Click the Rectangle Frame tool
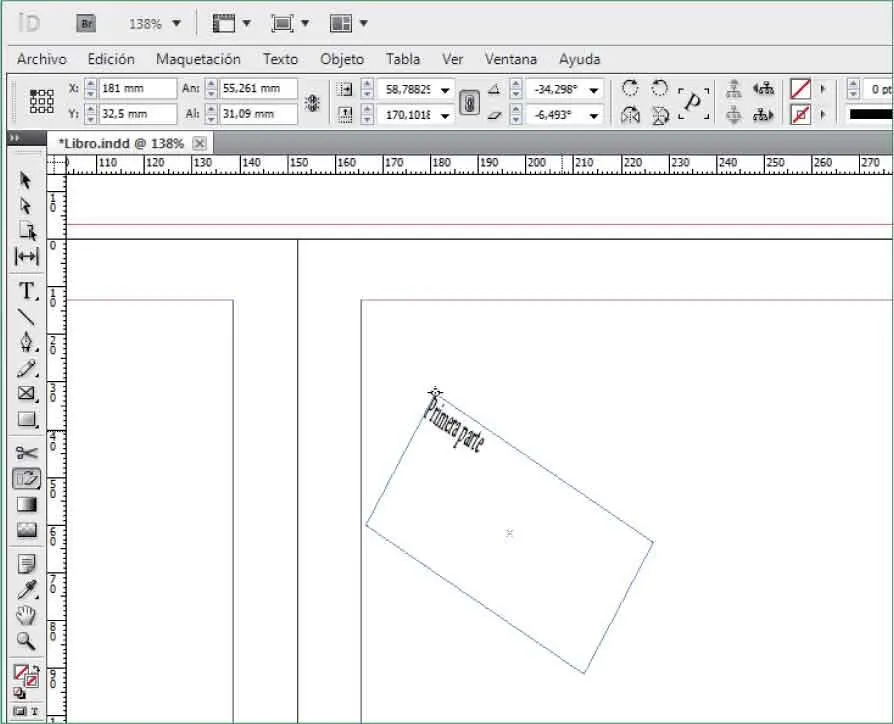The image size is (894, 724). [x=27, y=393]
